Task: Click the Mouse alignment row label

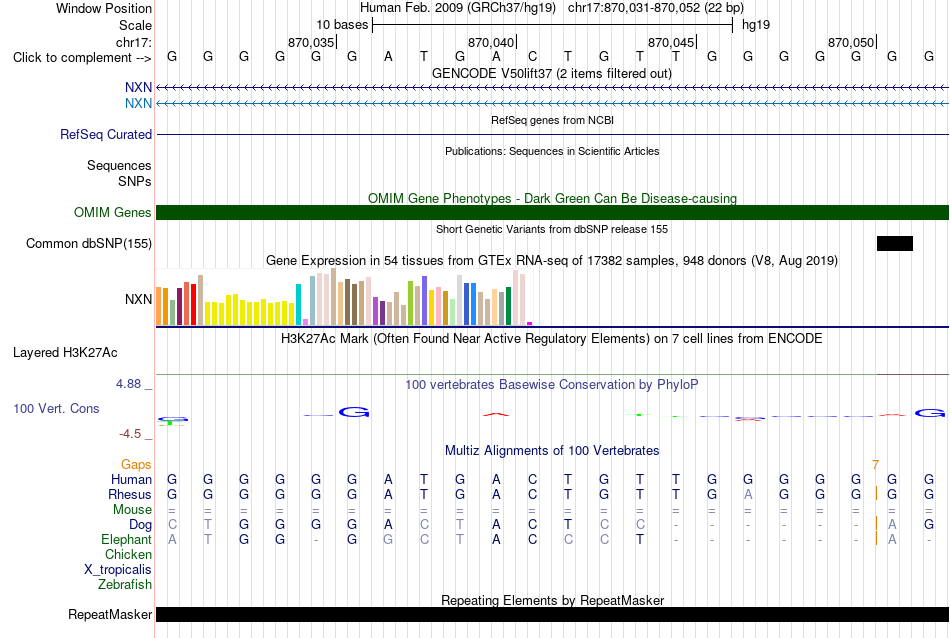Action: 132,510
